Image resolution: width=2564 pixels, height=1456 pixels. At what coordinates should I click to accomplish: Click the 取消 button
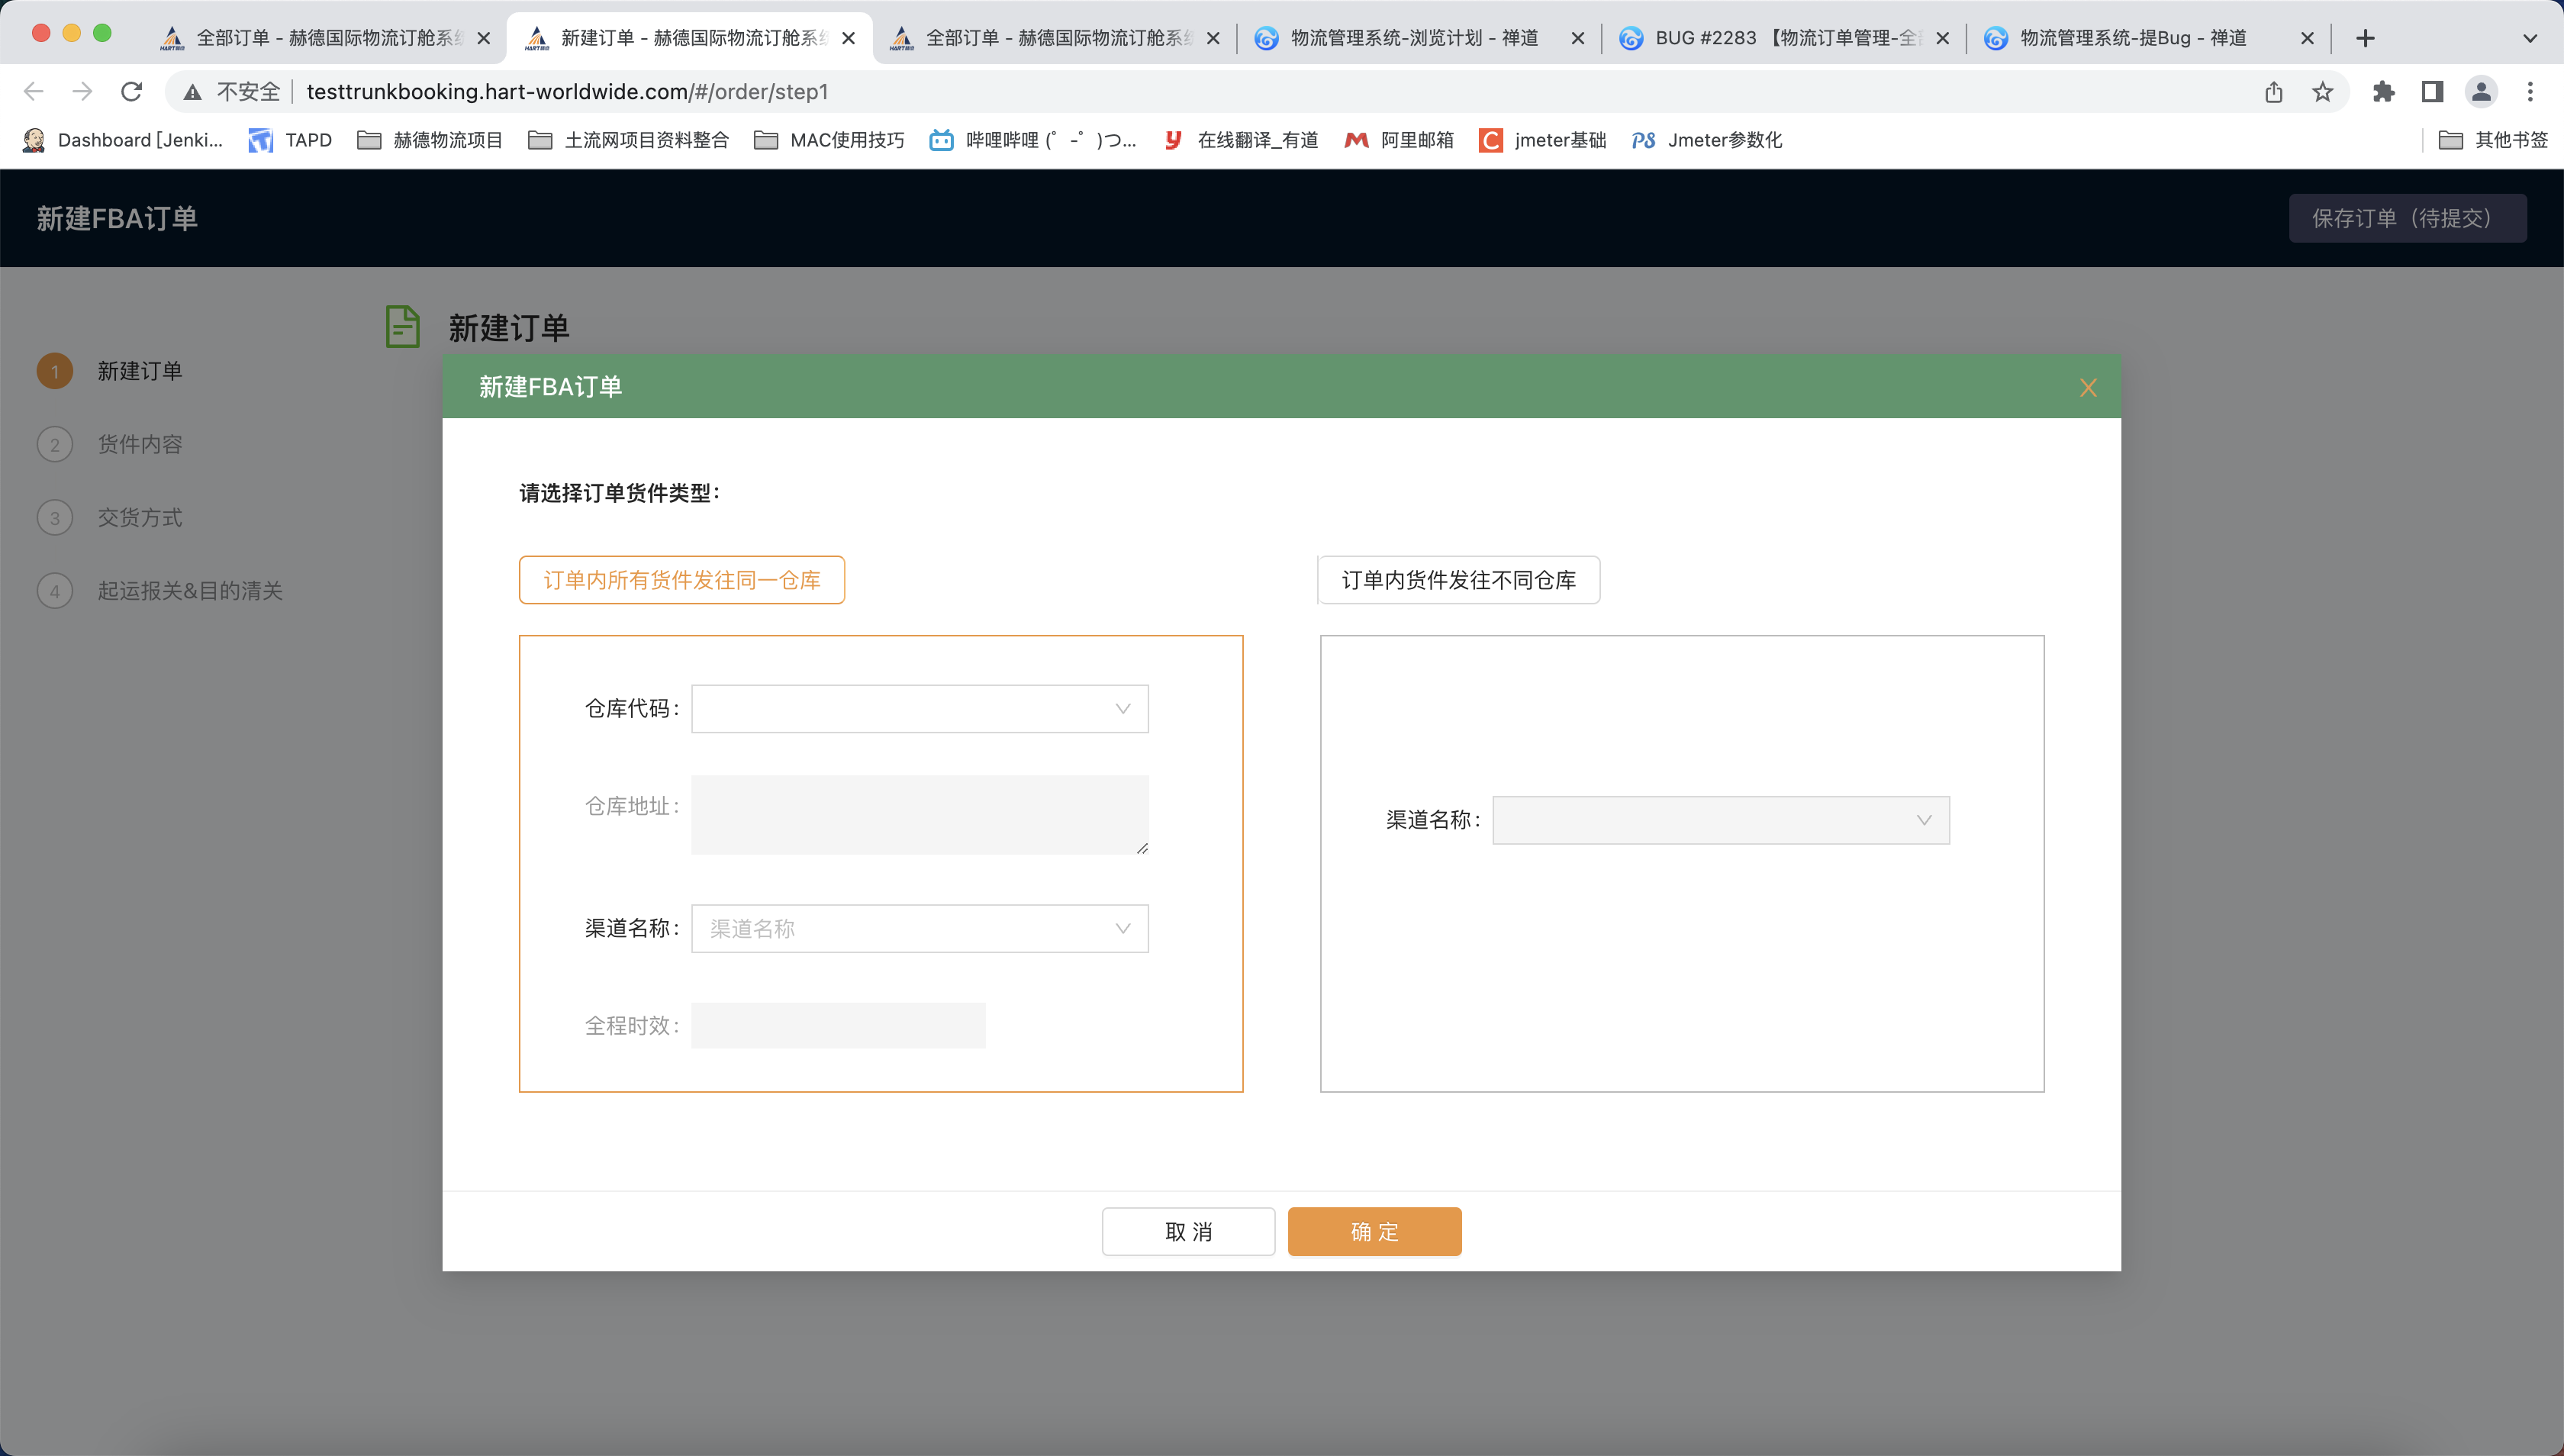click(x=1188, y=1232)
